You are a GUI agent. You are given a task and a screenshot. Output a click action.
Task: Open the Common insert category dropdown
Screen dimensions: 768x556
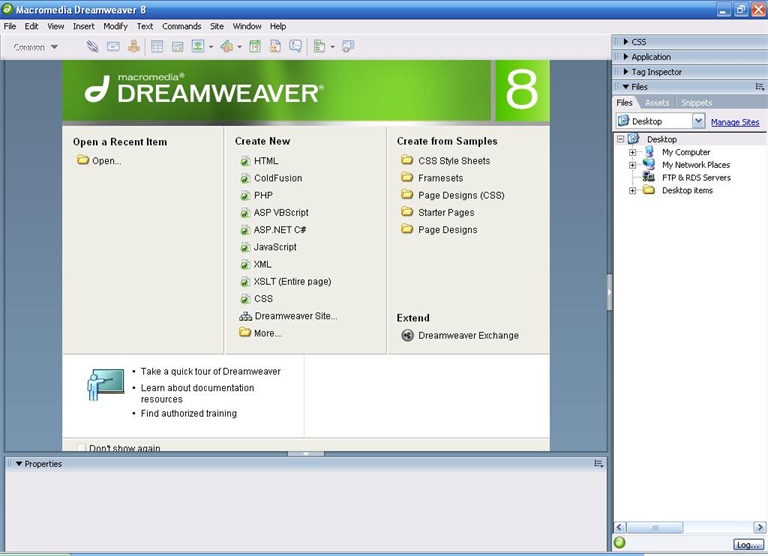point(35,47)
